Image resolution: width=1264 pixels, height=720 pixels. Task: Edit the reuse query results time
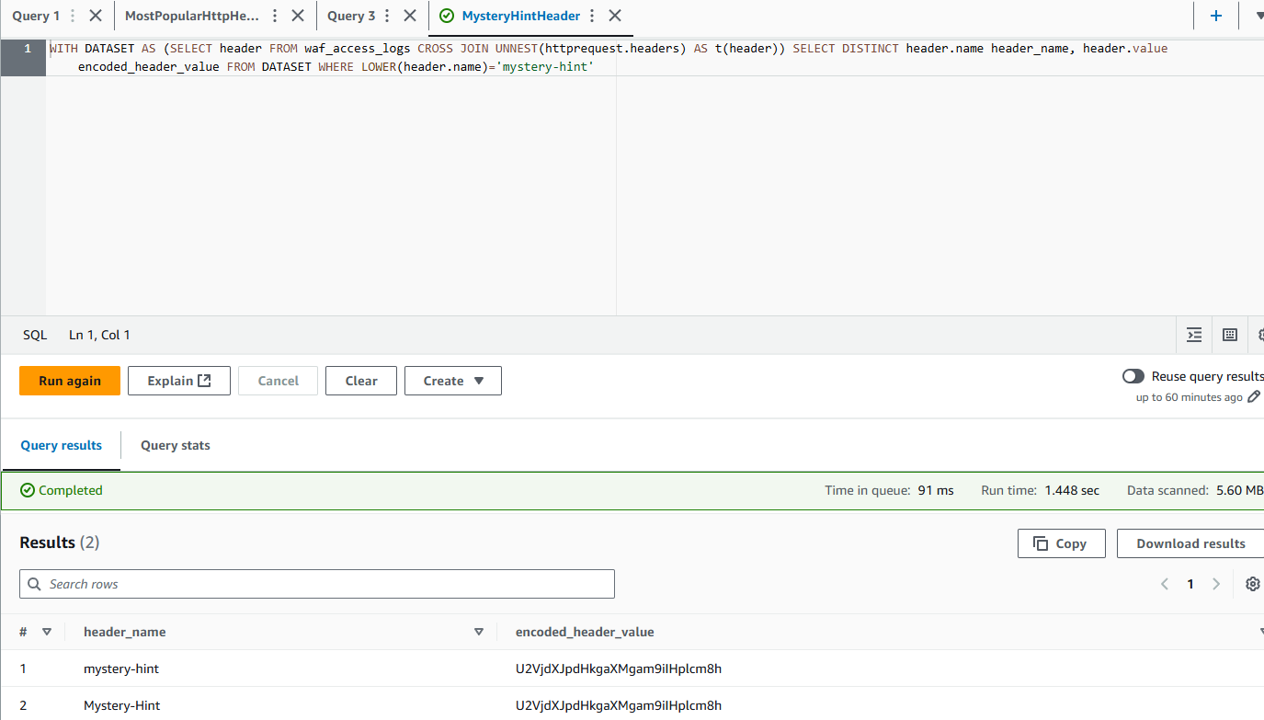click(x=1254, y=397)
